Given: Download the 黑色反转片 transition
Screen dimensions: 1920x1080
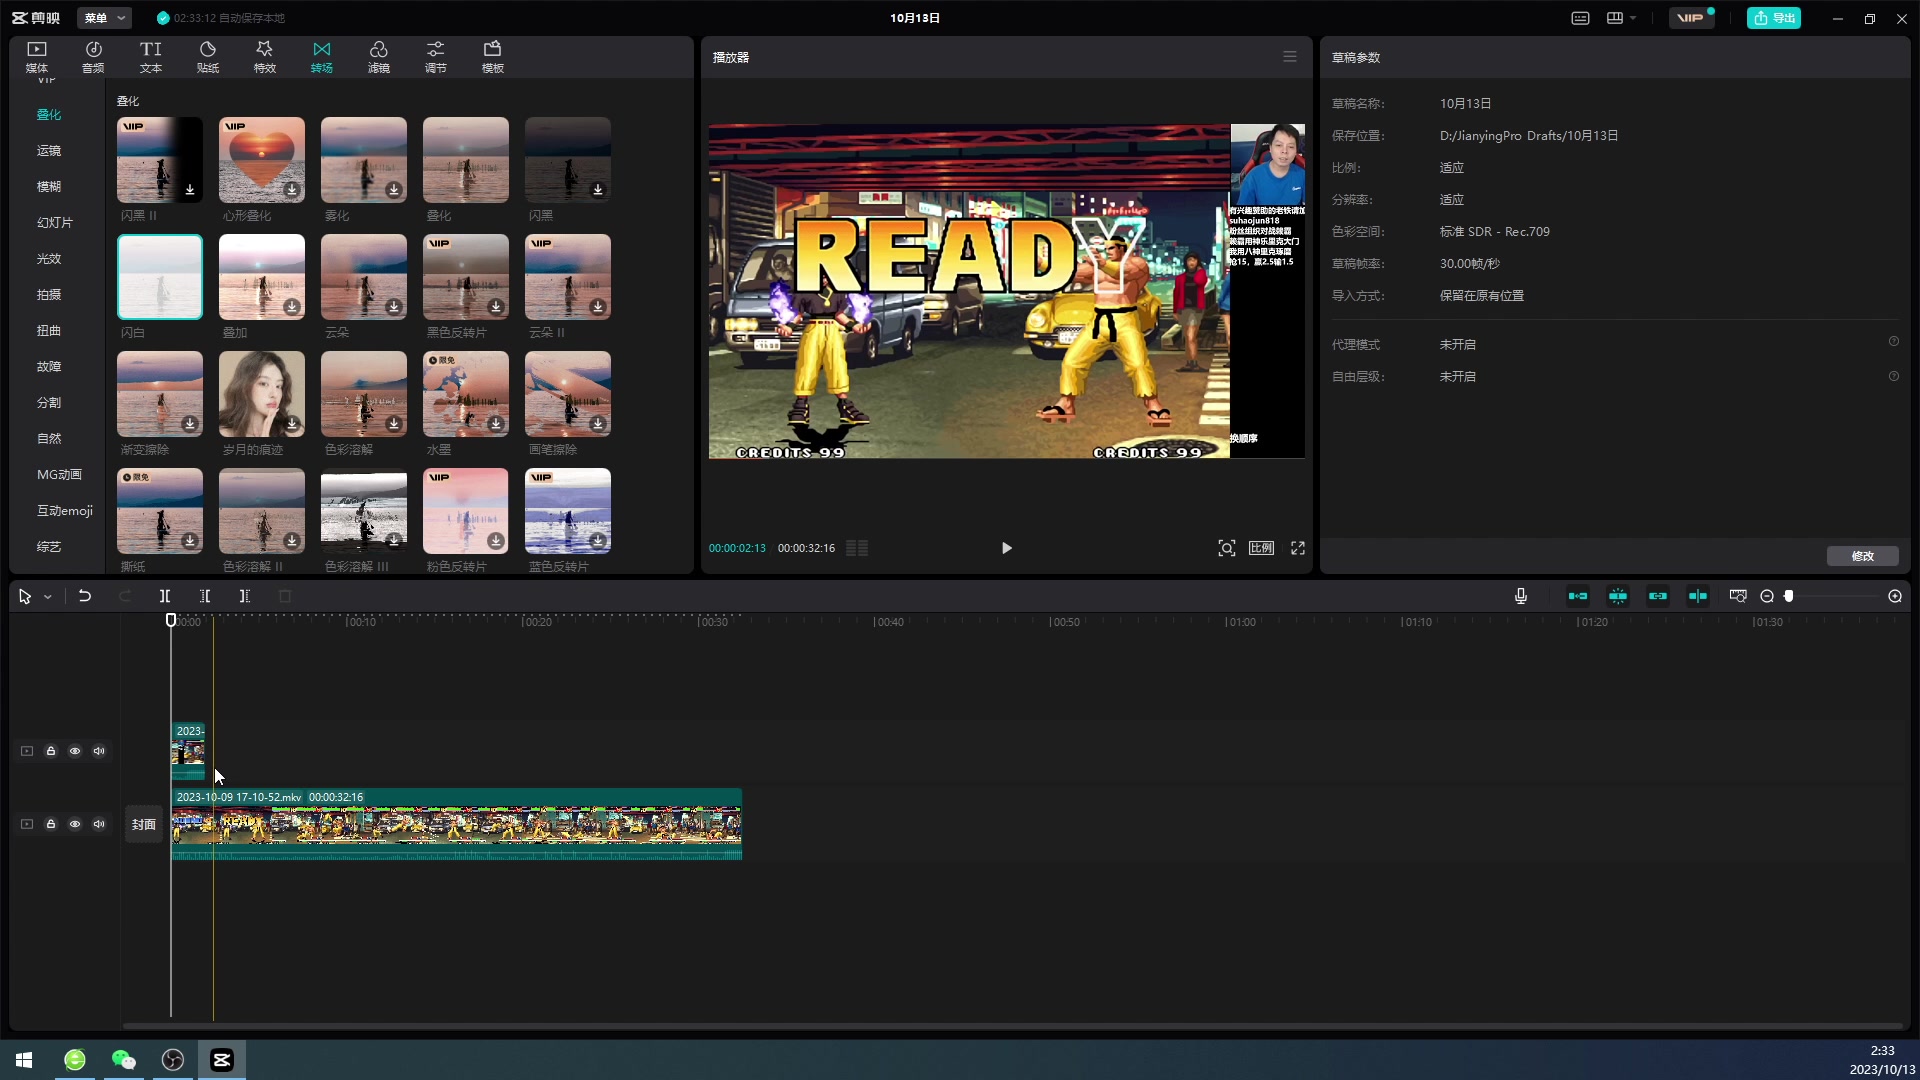Looking at the screenshot, I should 496,307.
